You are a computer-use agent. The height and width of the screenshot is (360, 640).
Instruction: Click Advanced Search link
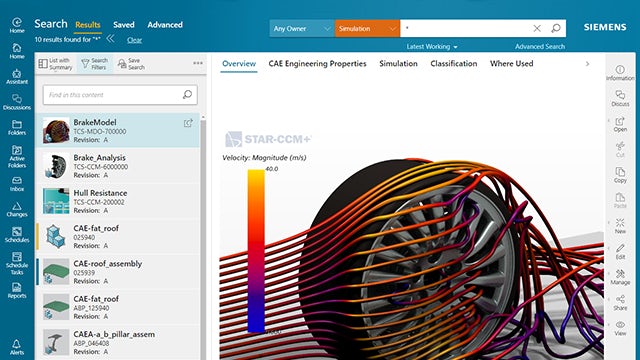(540, 47)
